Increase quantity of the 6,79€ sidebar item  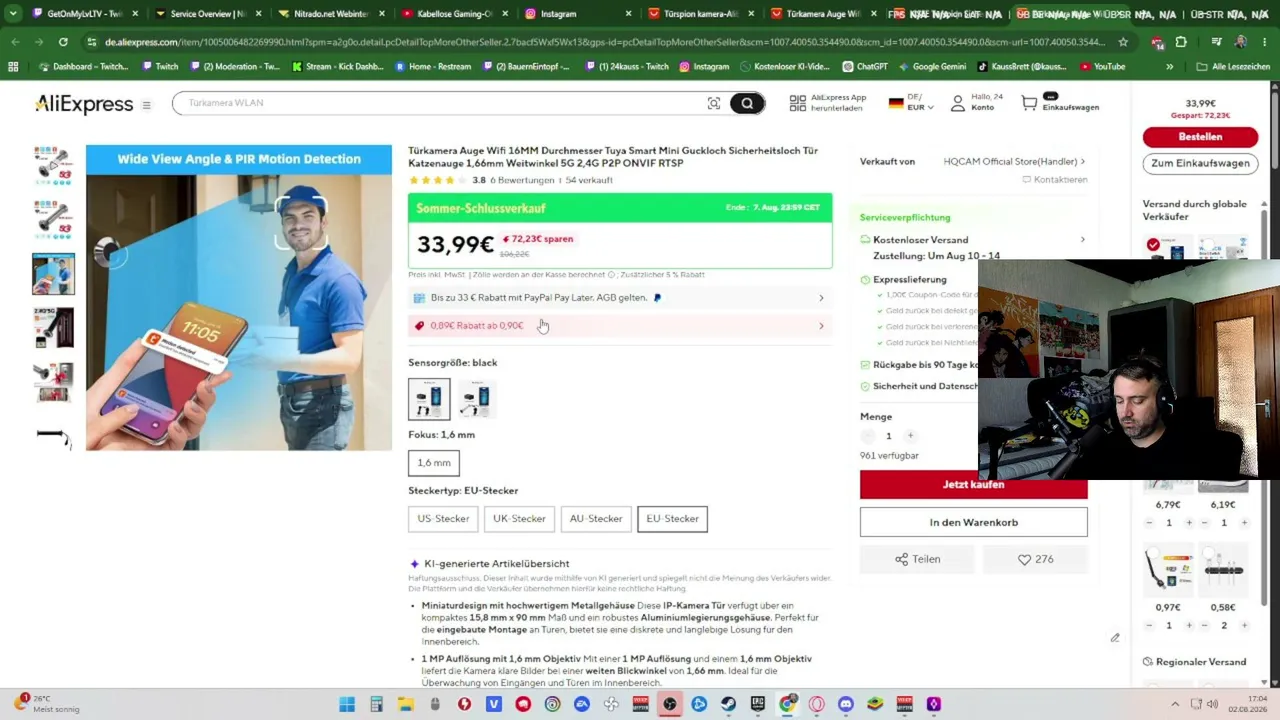coord(1189,523)
